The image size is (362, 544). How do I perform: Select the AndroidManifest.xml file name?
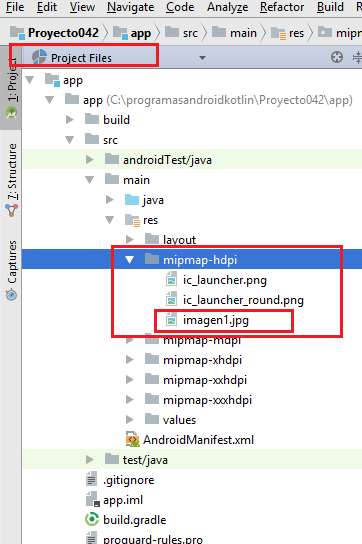(x=199, y=440)
